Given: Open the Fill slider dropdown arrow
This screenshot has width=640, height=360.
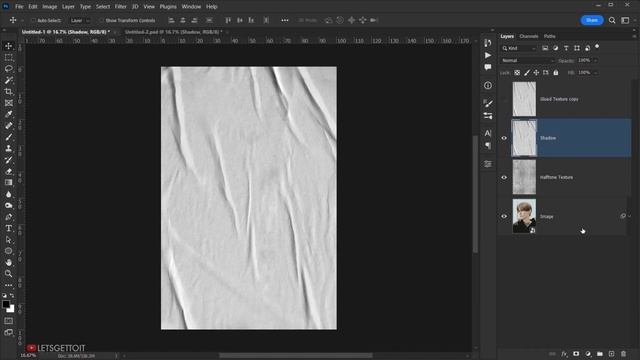Looking at the screenshot, I should click(x=596, y=73).
